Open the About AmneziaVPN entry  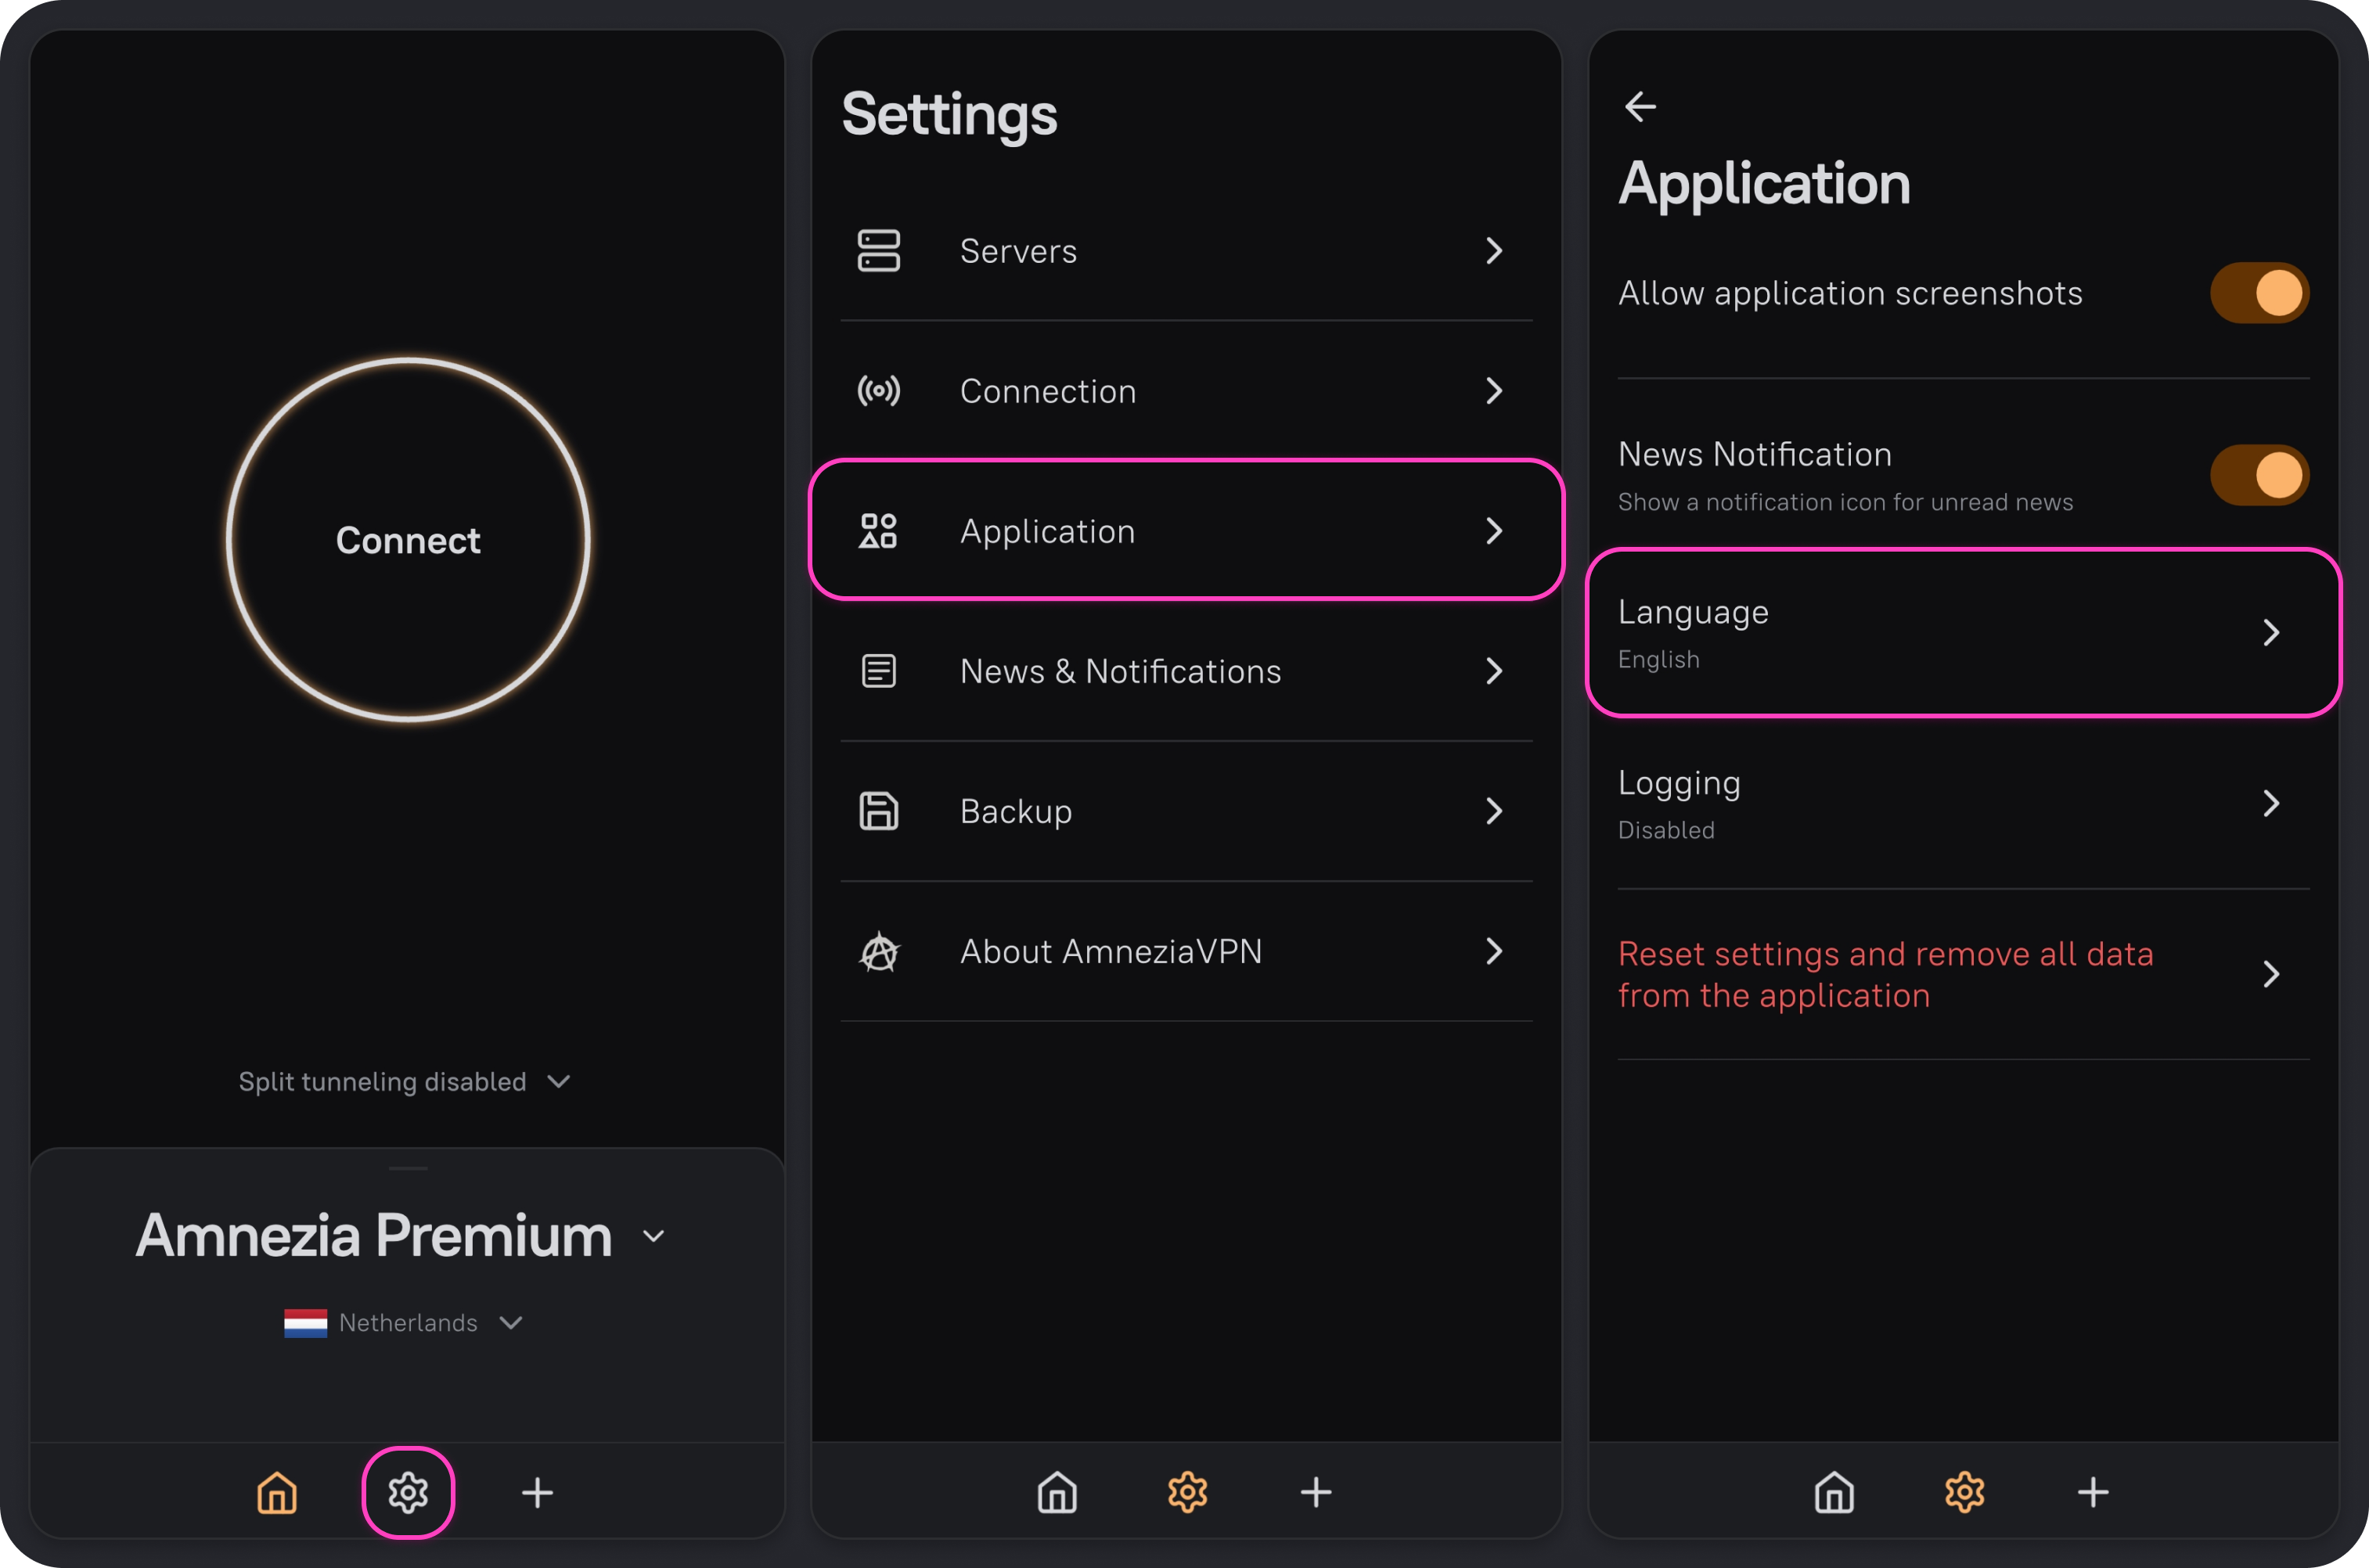[1186, 951]
